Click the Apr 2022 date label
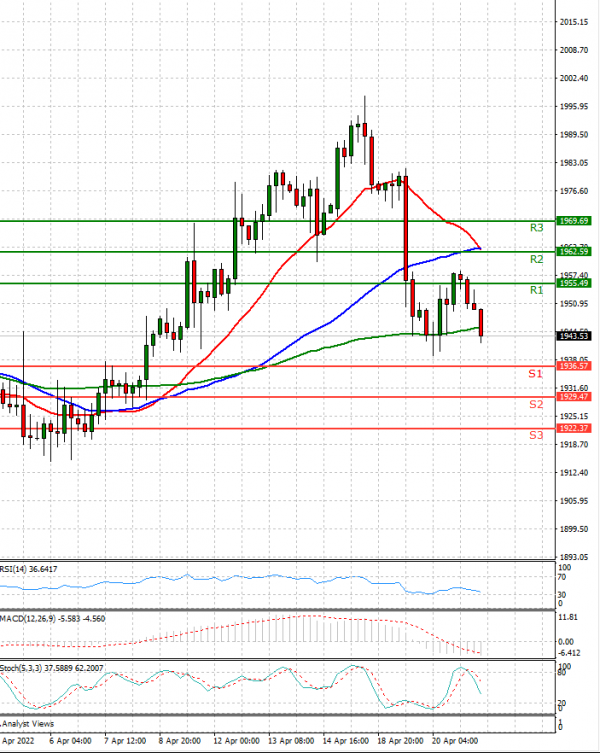 18,741
